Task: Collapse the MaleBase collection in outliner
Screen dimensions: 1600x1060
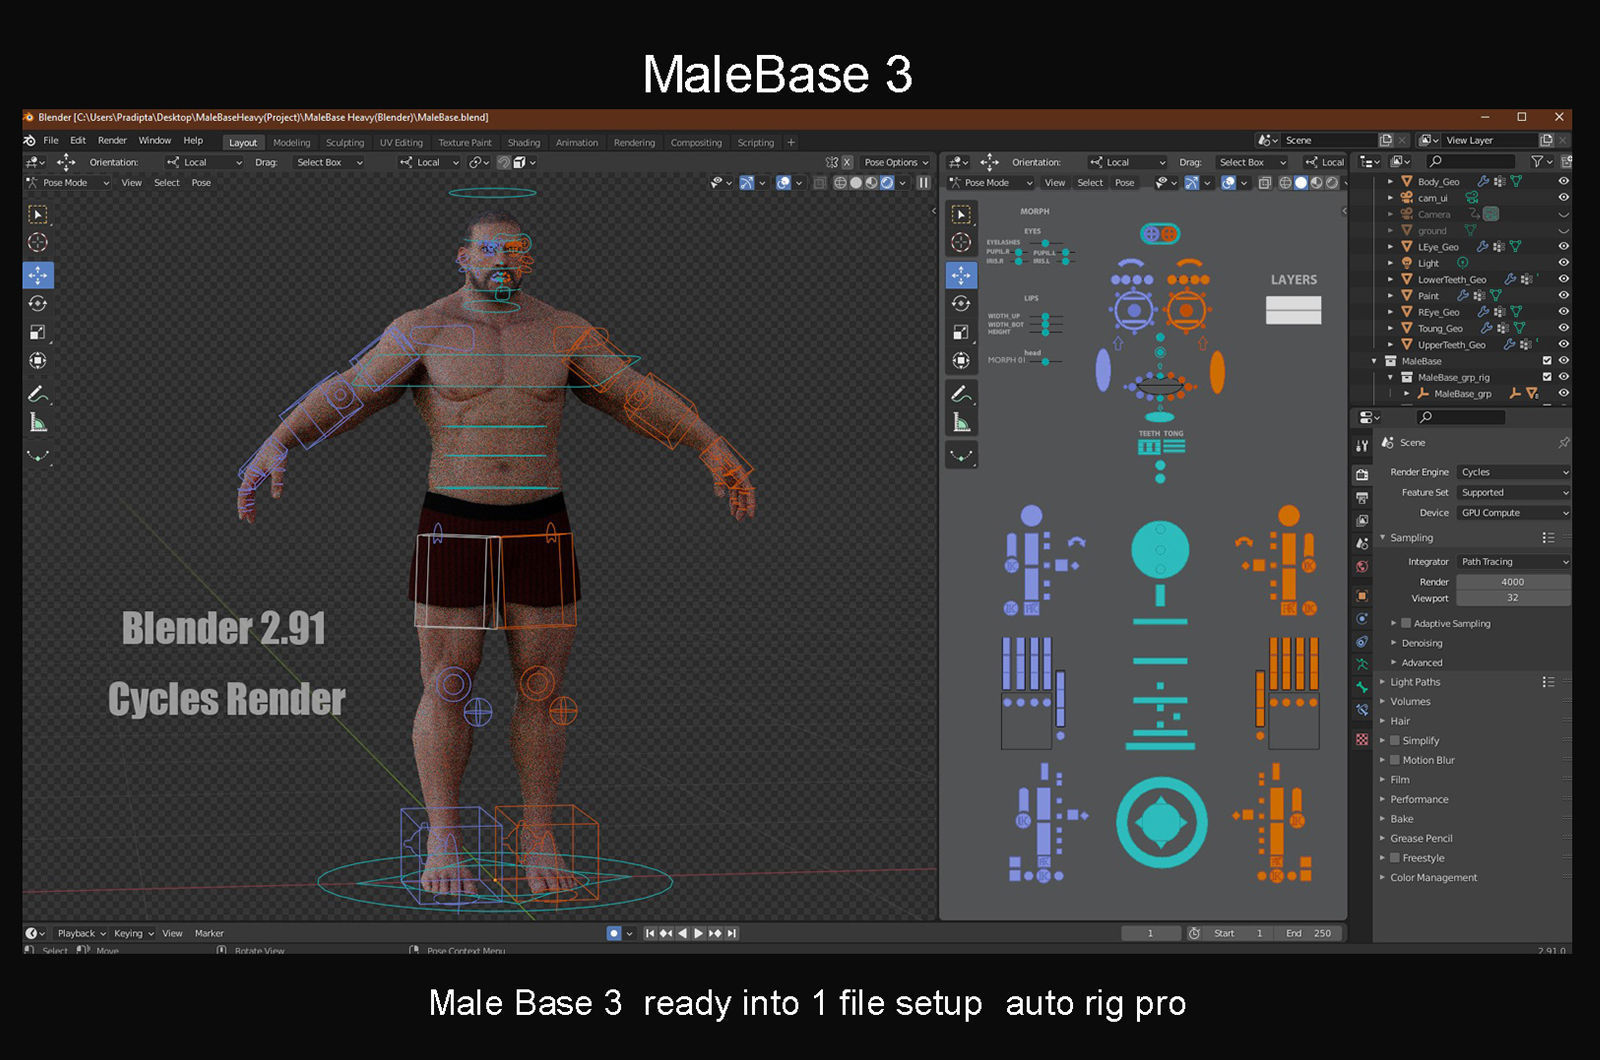Action: [x=1374, y=361]
